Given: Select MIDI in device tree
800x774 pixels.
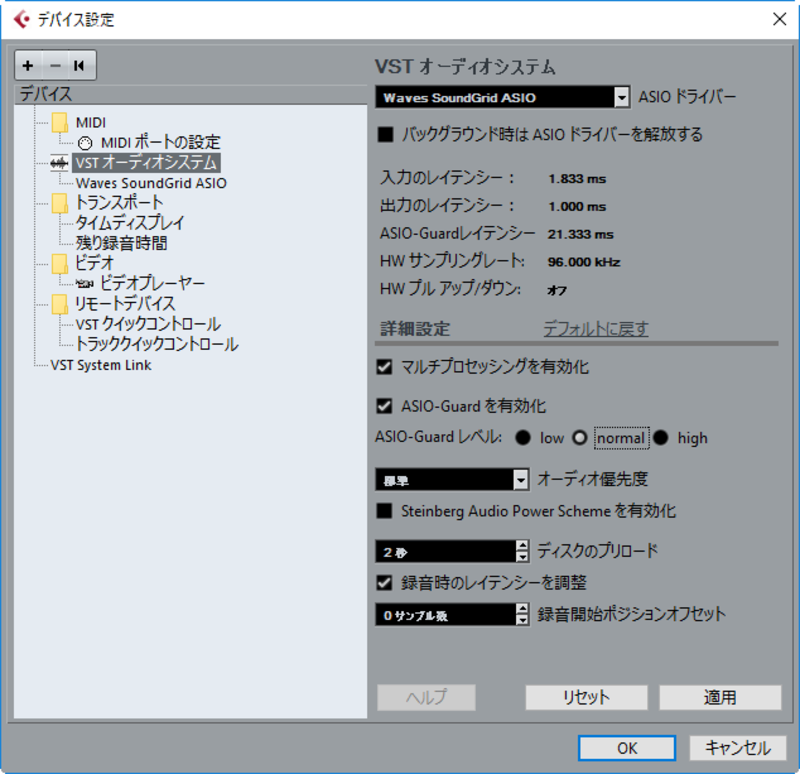Looking at the screenshot, I should [91, 123].
